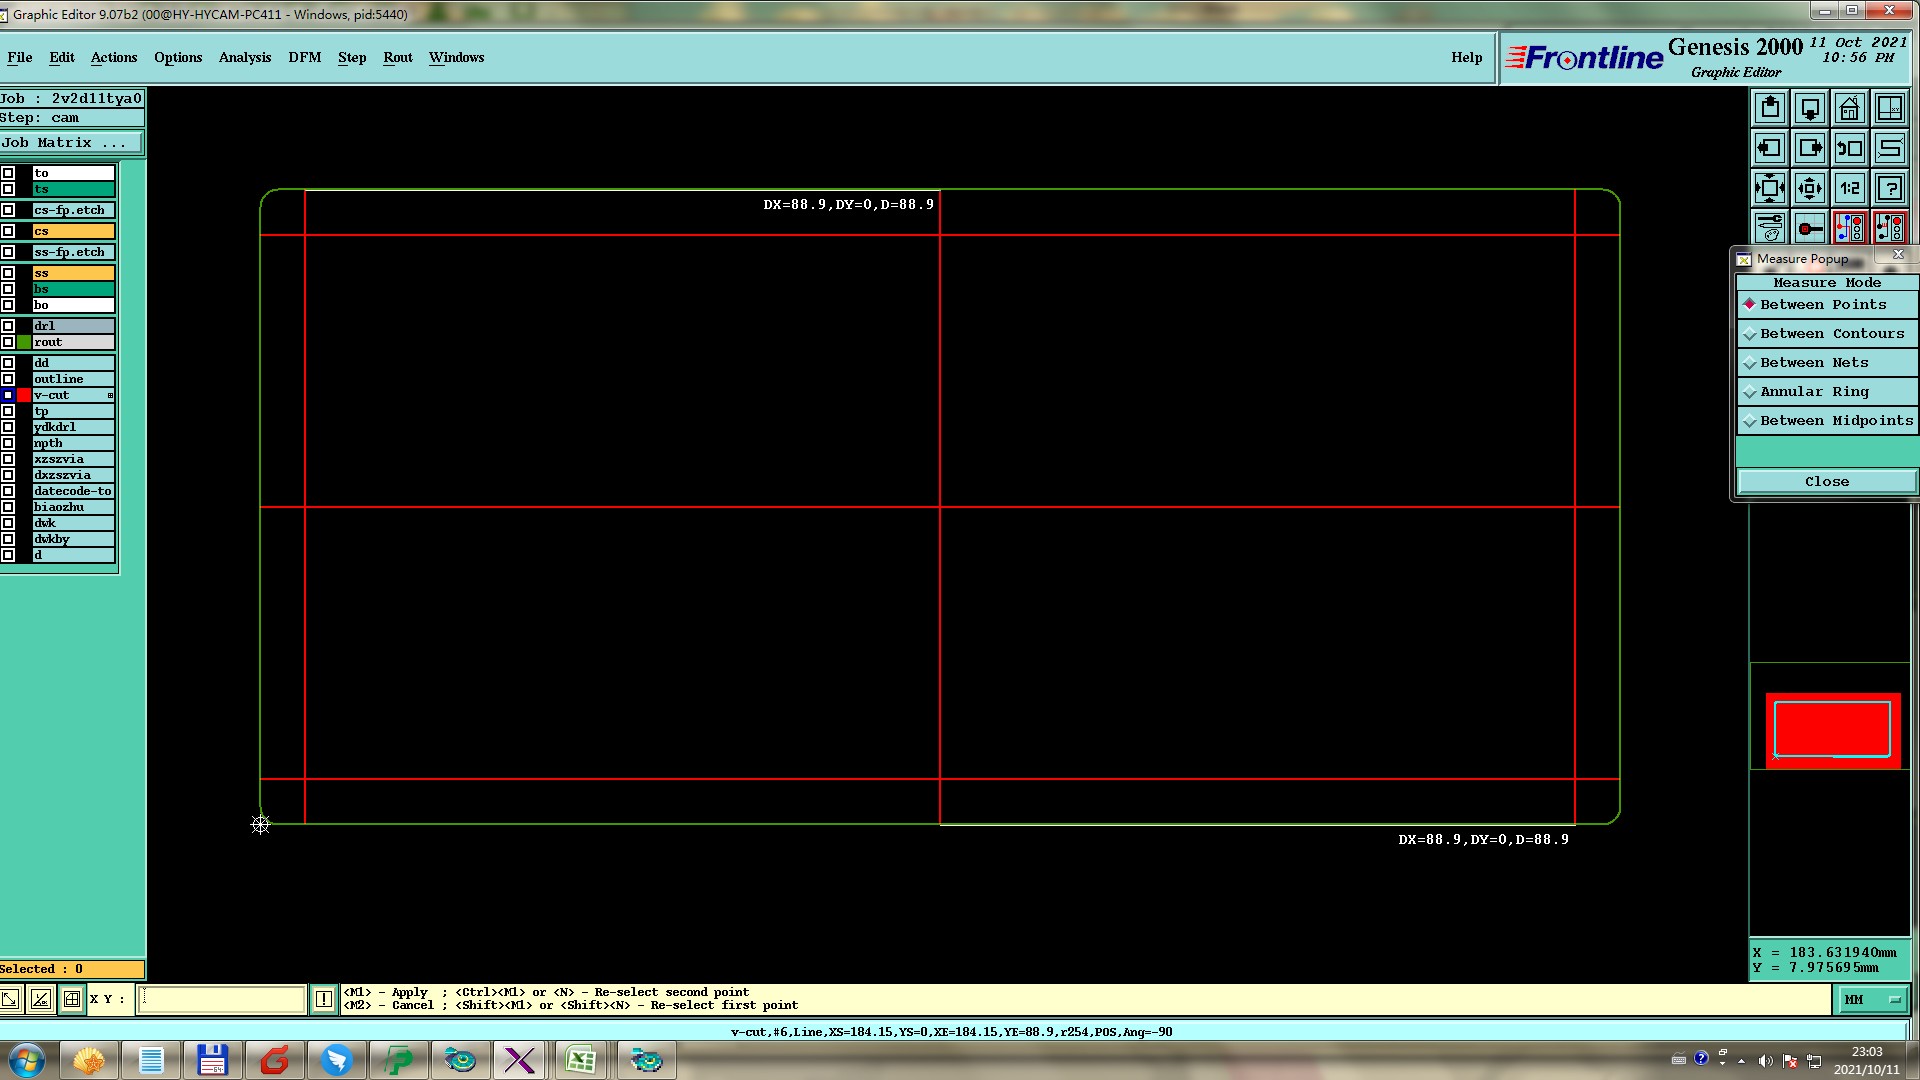Image resolution: width=1920 pixels, height=1080 pixels.
Task: Click the pan up view icon
Action: tap(1769, 108)
